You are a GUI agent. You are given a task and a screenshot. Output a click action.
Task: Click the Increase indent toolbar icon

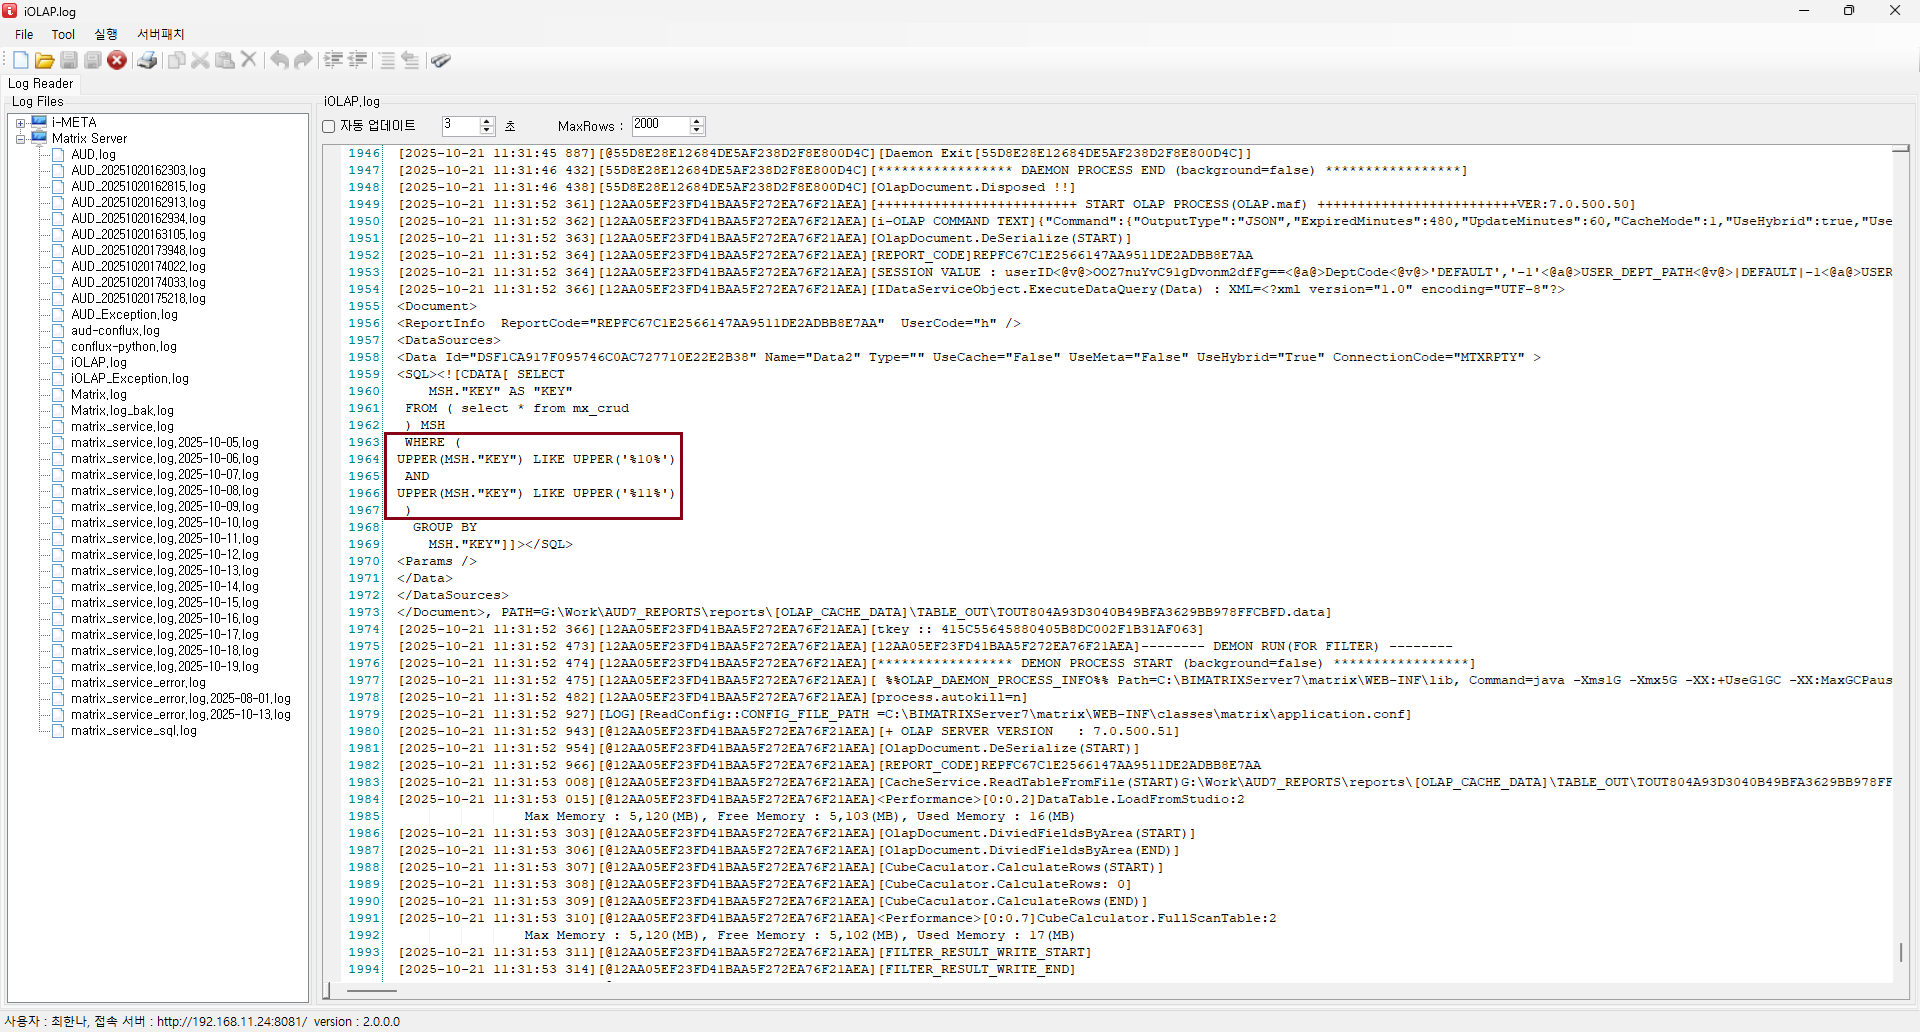point(333,61)
